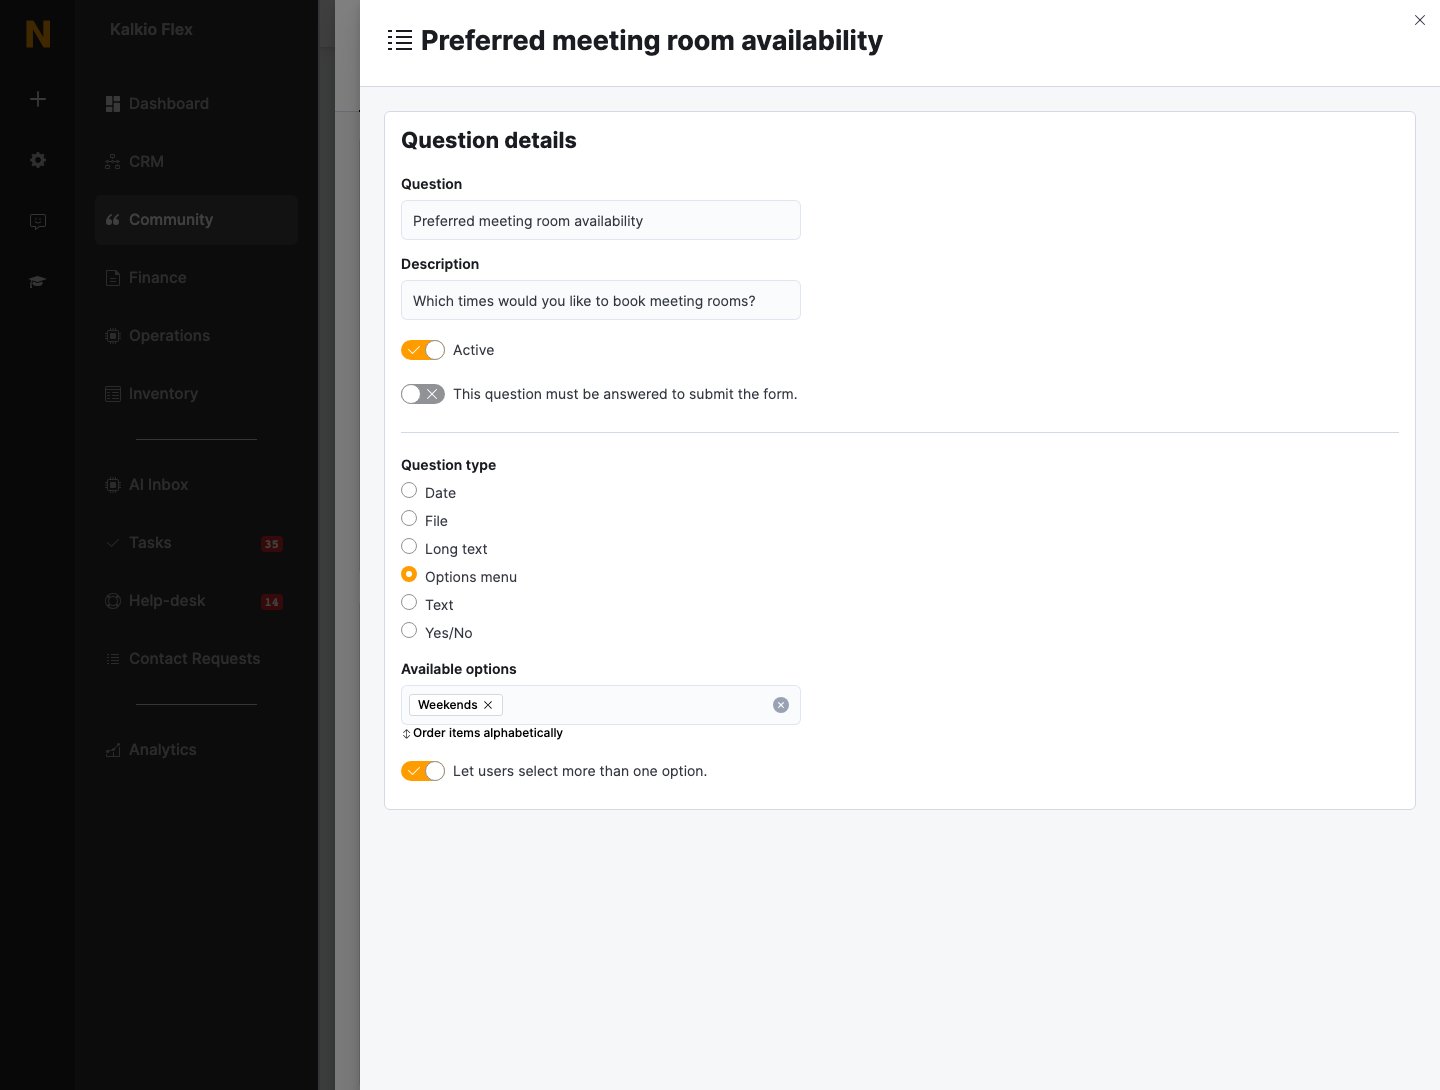Viewport: 1440px width, 1090px height.
Task: Click the Help-desk 14 count badge
Action: (x=272, y=602)
